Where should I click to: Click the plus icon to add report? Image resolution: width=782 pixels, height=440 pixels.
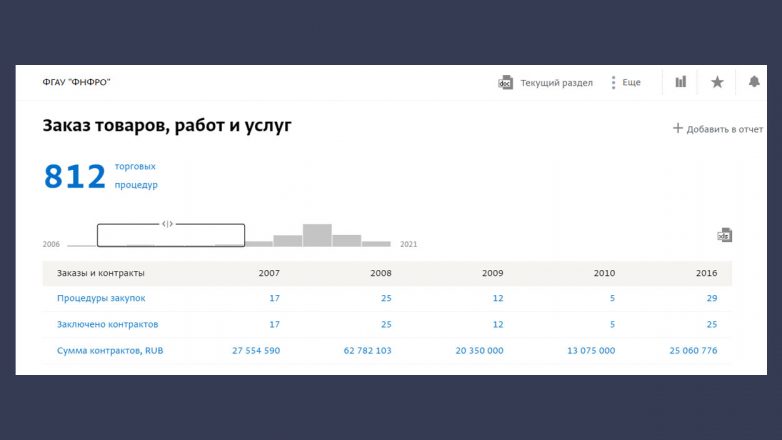(x=677, y=128)
